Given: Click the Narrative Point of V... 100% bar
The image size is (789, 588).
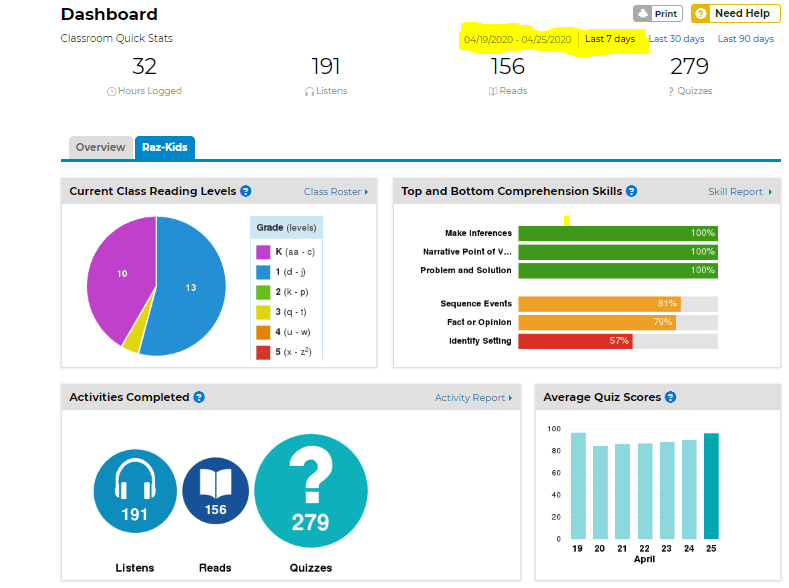Looking at the screenshot, I should pos(618,252).
